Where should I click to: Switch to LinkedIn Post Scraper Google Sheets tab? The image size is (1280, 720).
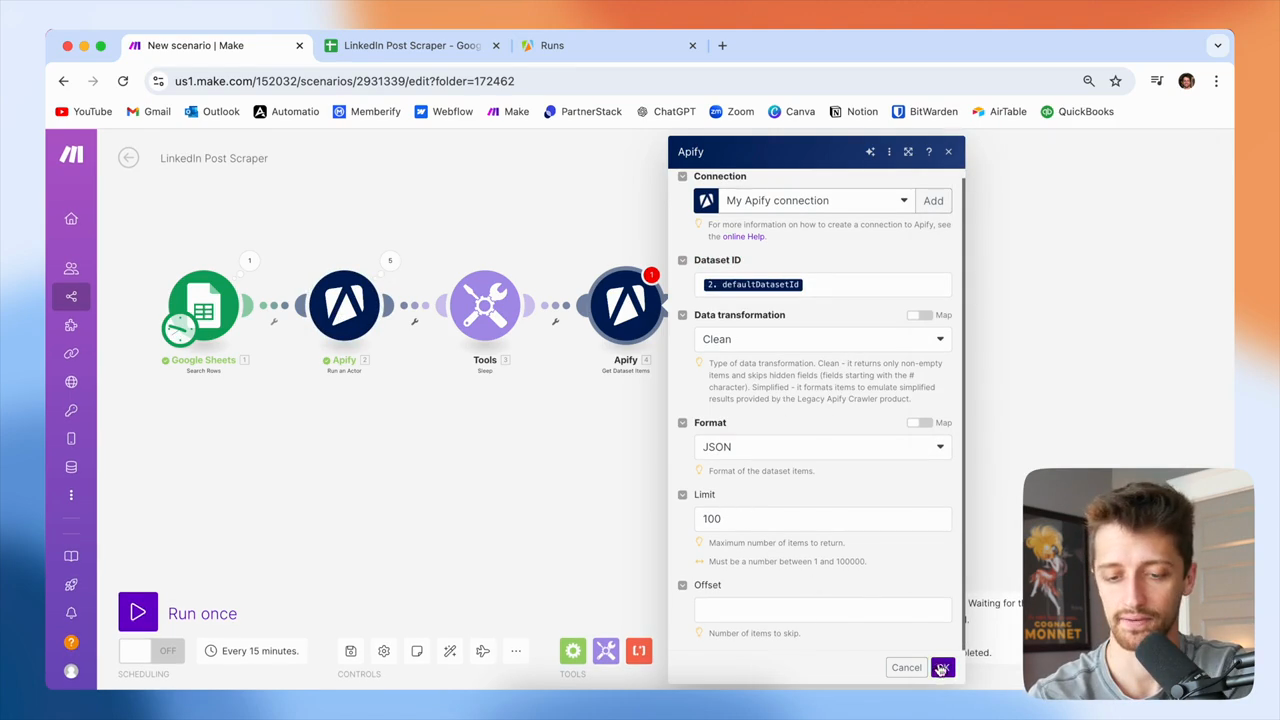coord(412,46)
